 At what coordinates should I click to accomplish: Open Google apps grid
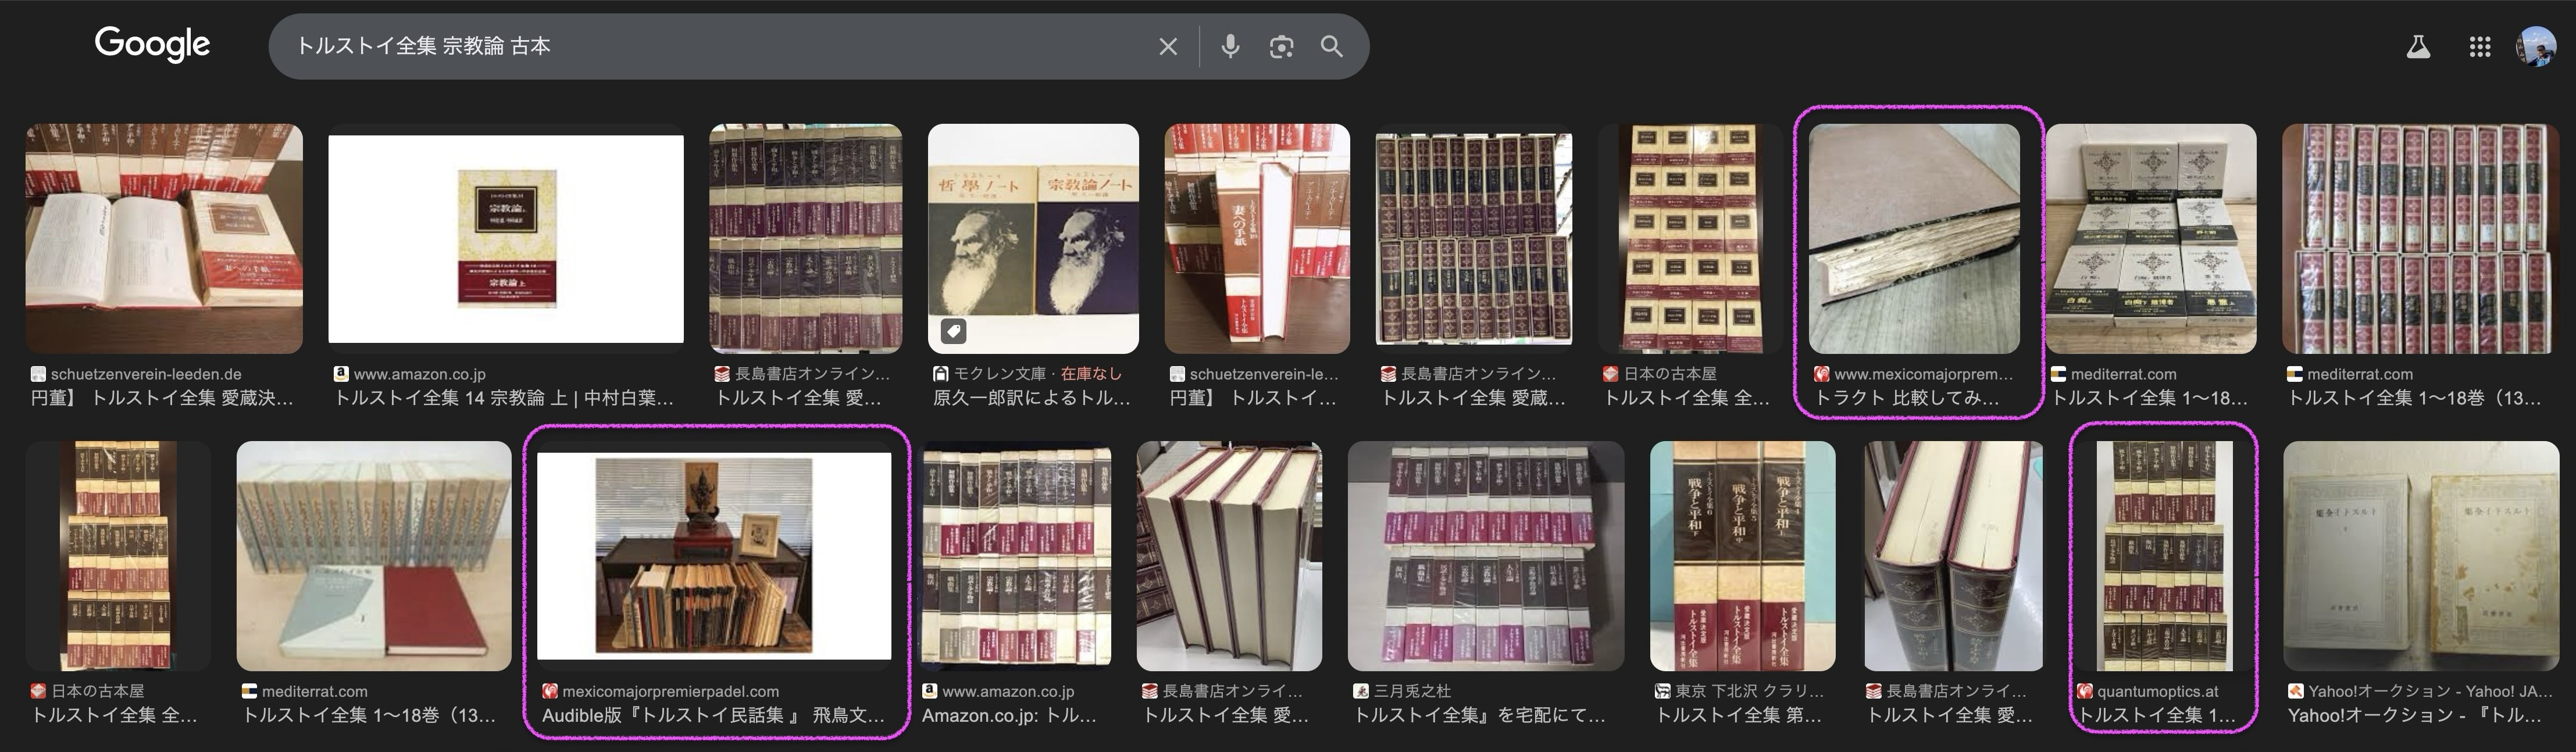[2479, 46]
